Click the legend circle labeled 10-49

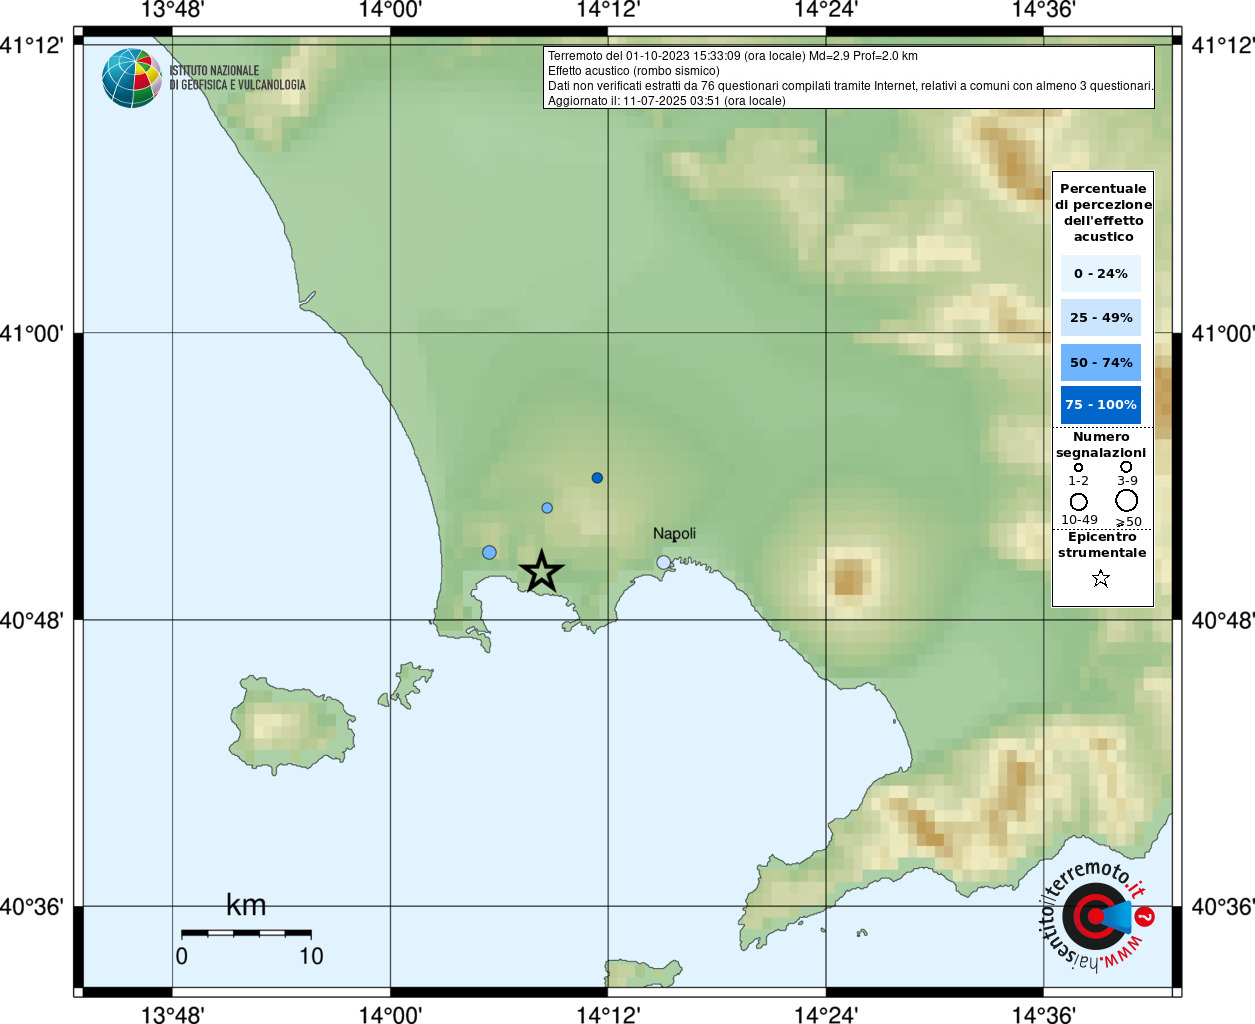coord(1078,501)
